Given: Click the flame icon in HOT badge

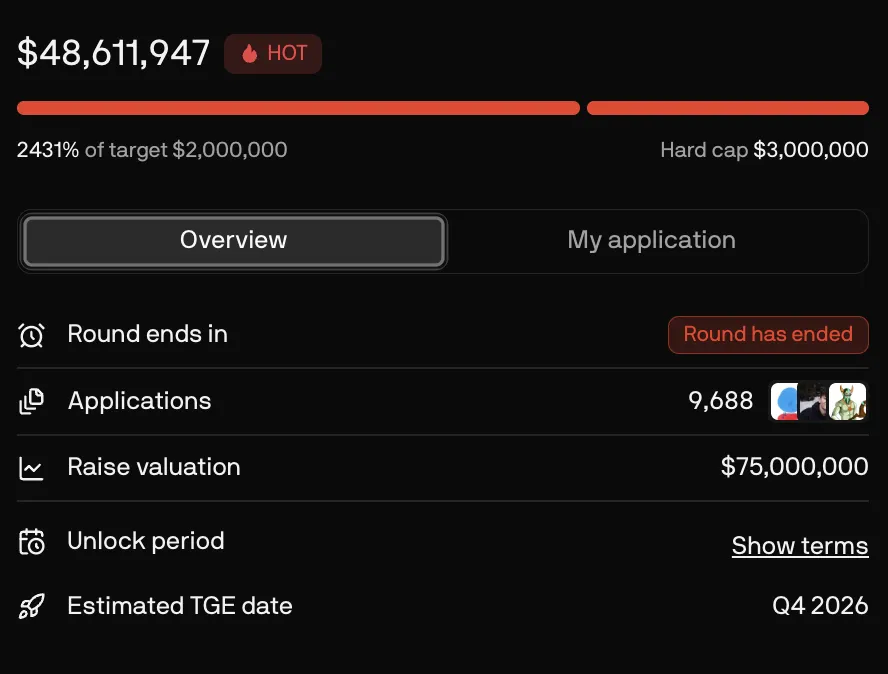Looking at the screenshot, I should coord(250,54).
